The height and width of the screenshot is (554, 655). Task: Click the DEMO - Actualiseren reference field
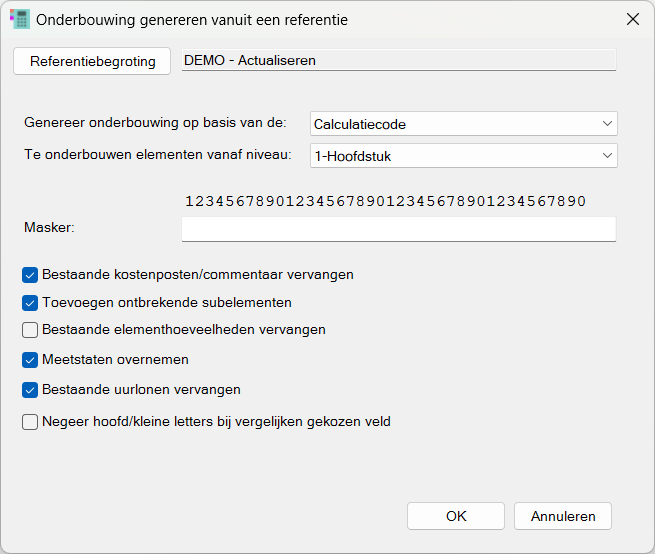399,60
